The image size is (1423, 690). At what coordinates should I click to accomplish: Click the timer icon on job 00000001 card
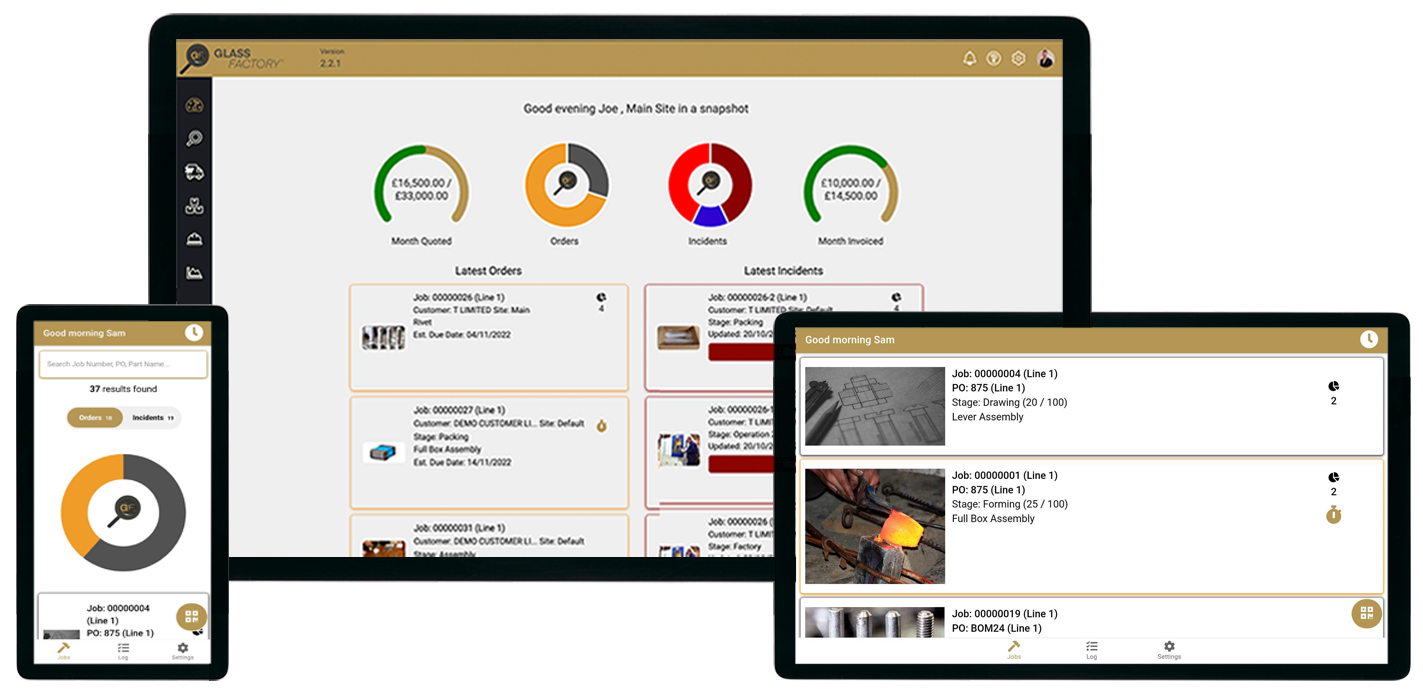point(1334,514)
